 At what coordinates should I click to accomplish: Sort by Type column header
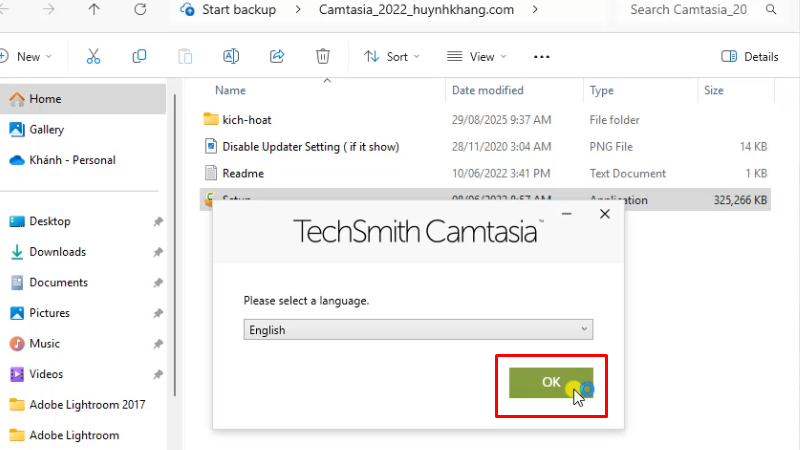pos(602,90)
